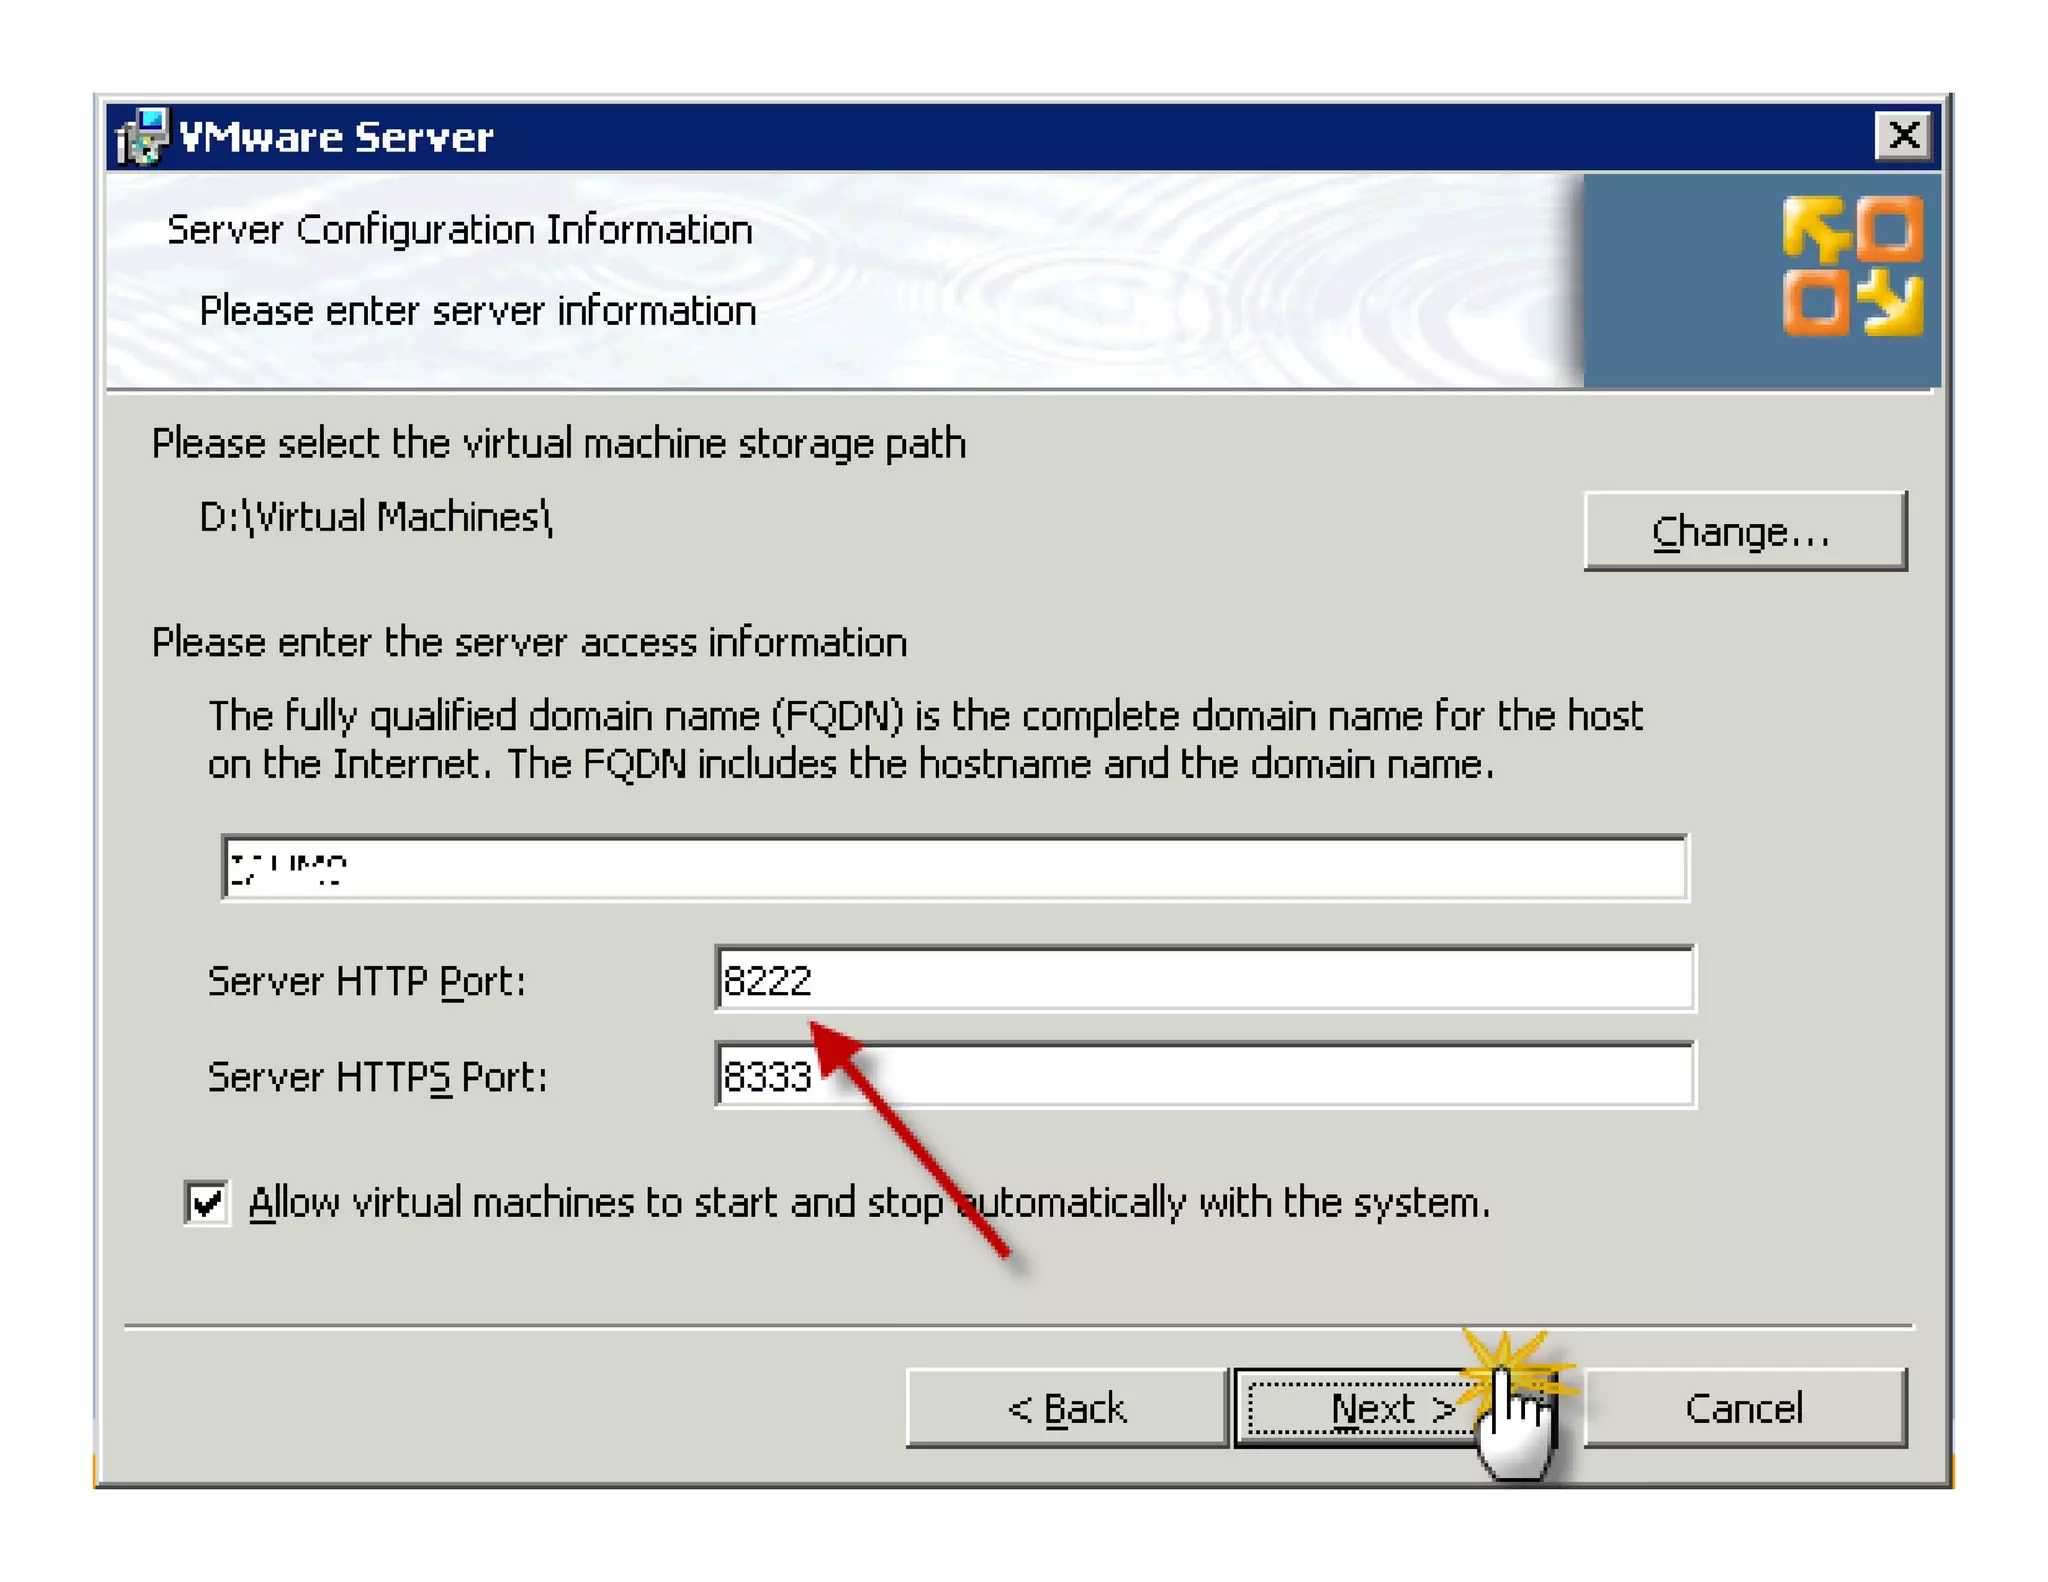Click the Change... storage path button
Image resolution: width=2048 pixels, height=1582 pixels.
coord(1745,531)
